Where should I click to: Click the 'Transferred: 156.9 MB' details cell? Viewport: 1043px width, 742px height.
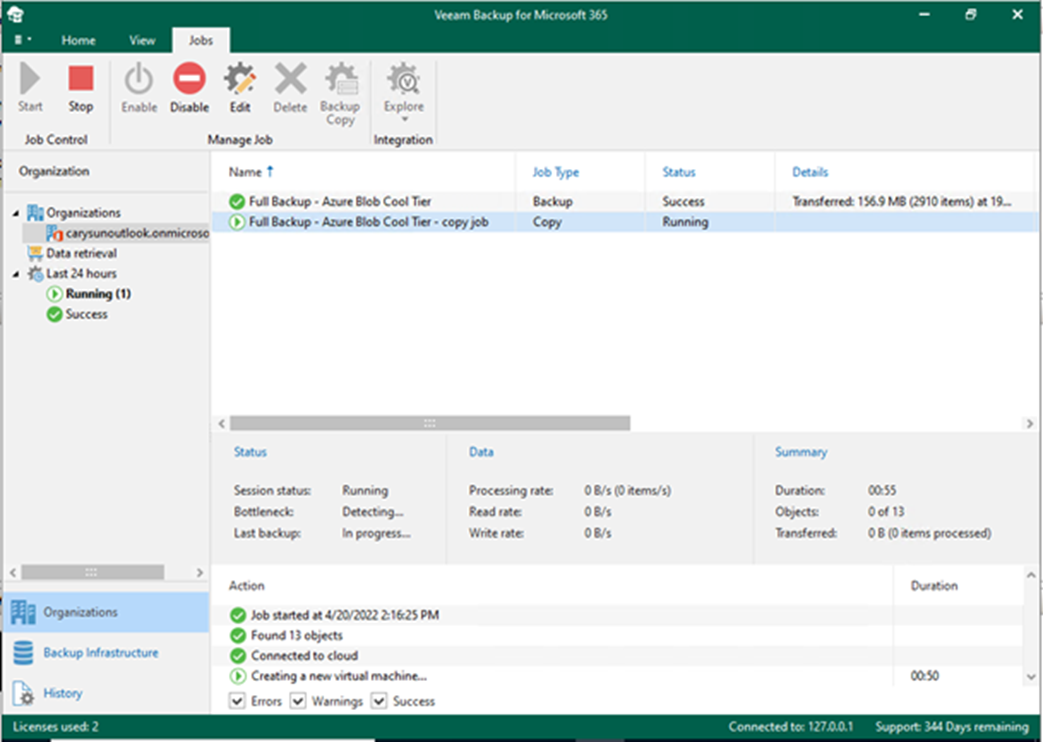(901, 202)
